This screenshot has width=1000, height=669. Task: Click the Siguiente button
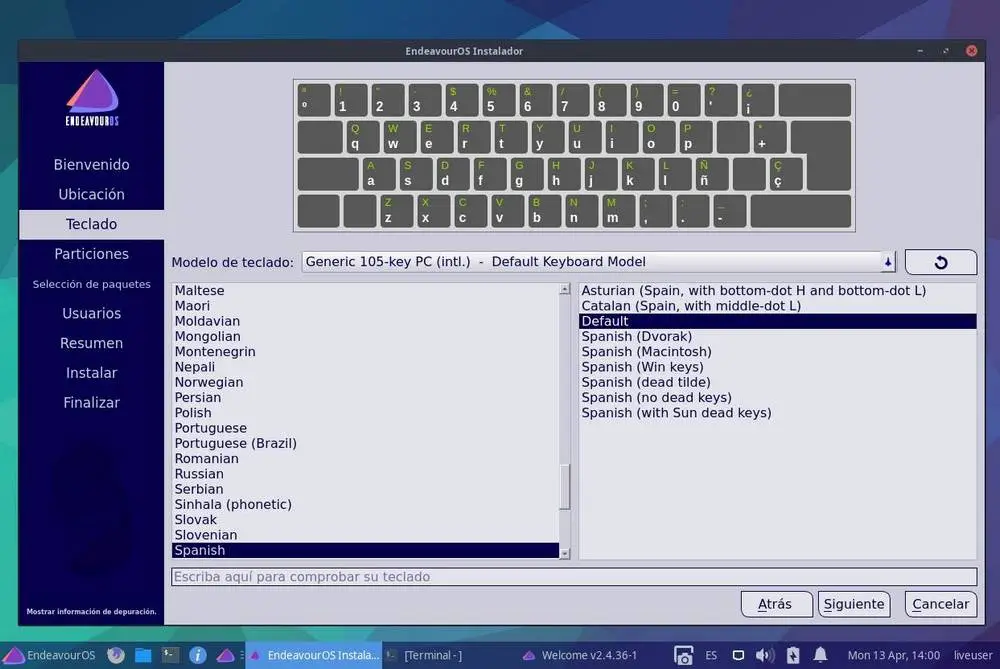click(x=853, y=604)
